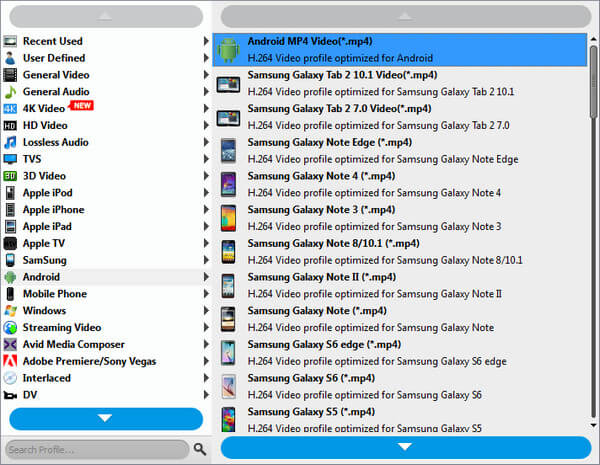This screenshot has height=465, width=600.
Task: Click the 3D Video icon
Action: 10,176
